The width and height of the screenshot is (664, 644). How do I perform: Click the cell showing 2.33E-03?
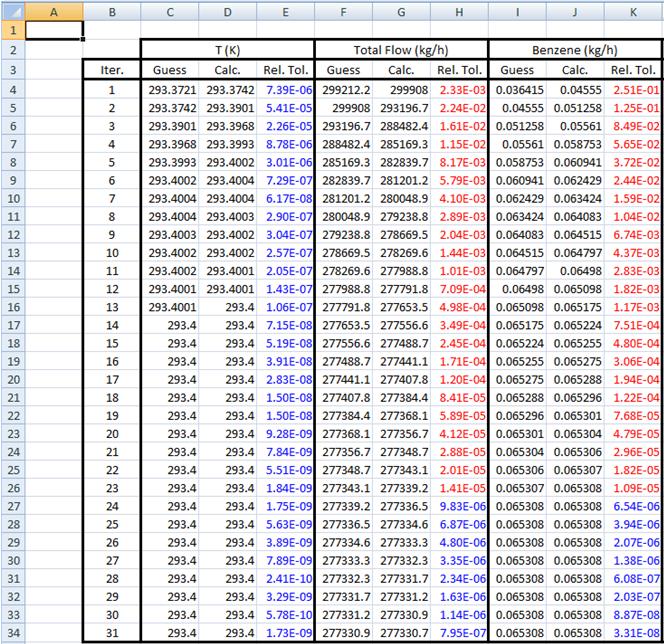[x=459, y=90]
